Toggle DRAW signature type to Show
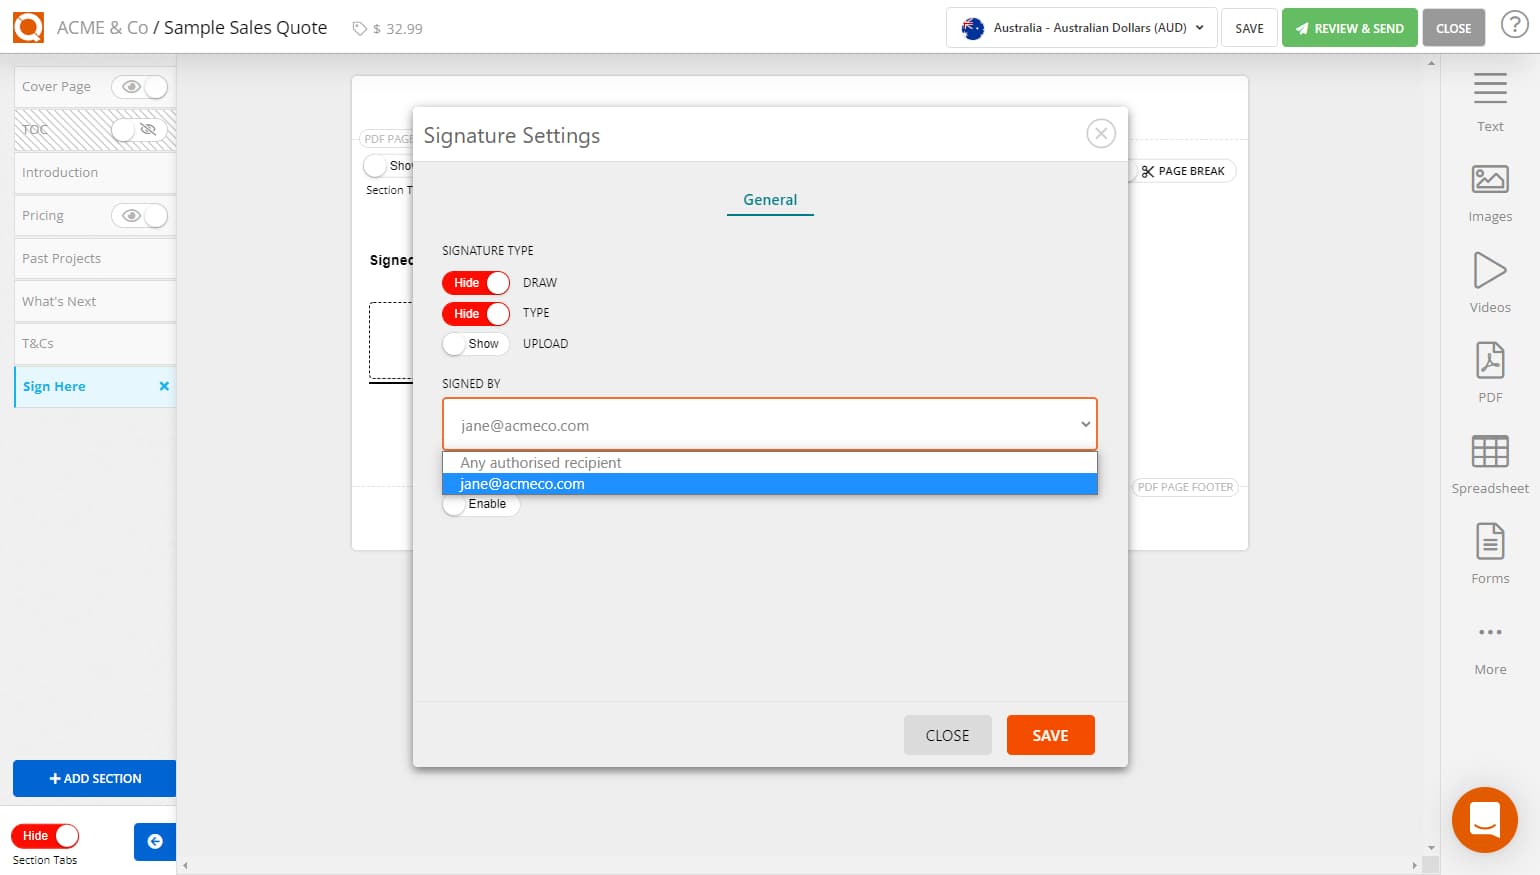Viewport: 1540px width, 875px height. click(x=475, y=283)
